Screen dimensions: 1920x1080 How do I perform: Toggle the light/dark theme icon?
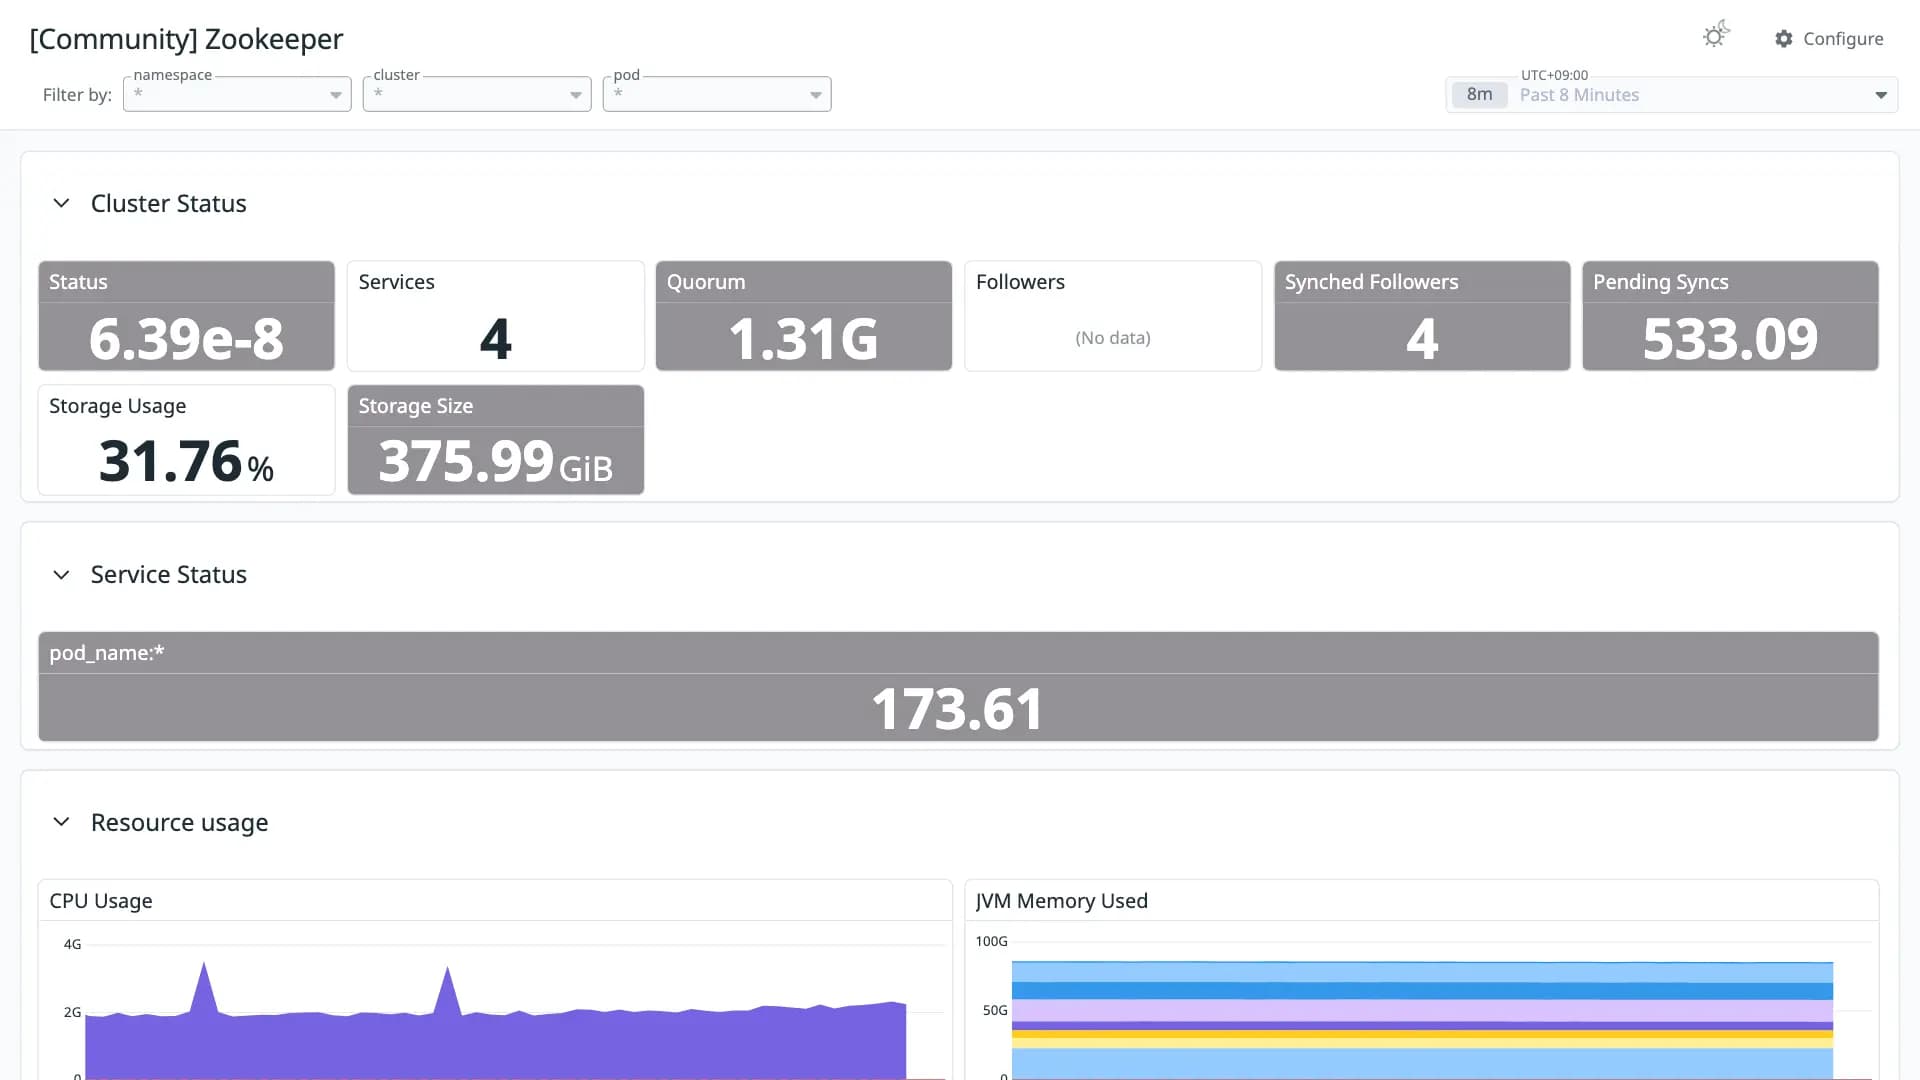[1716, 35]
